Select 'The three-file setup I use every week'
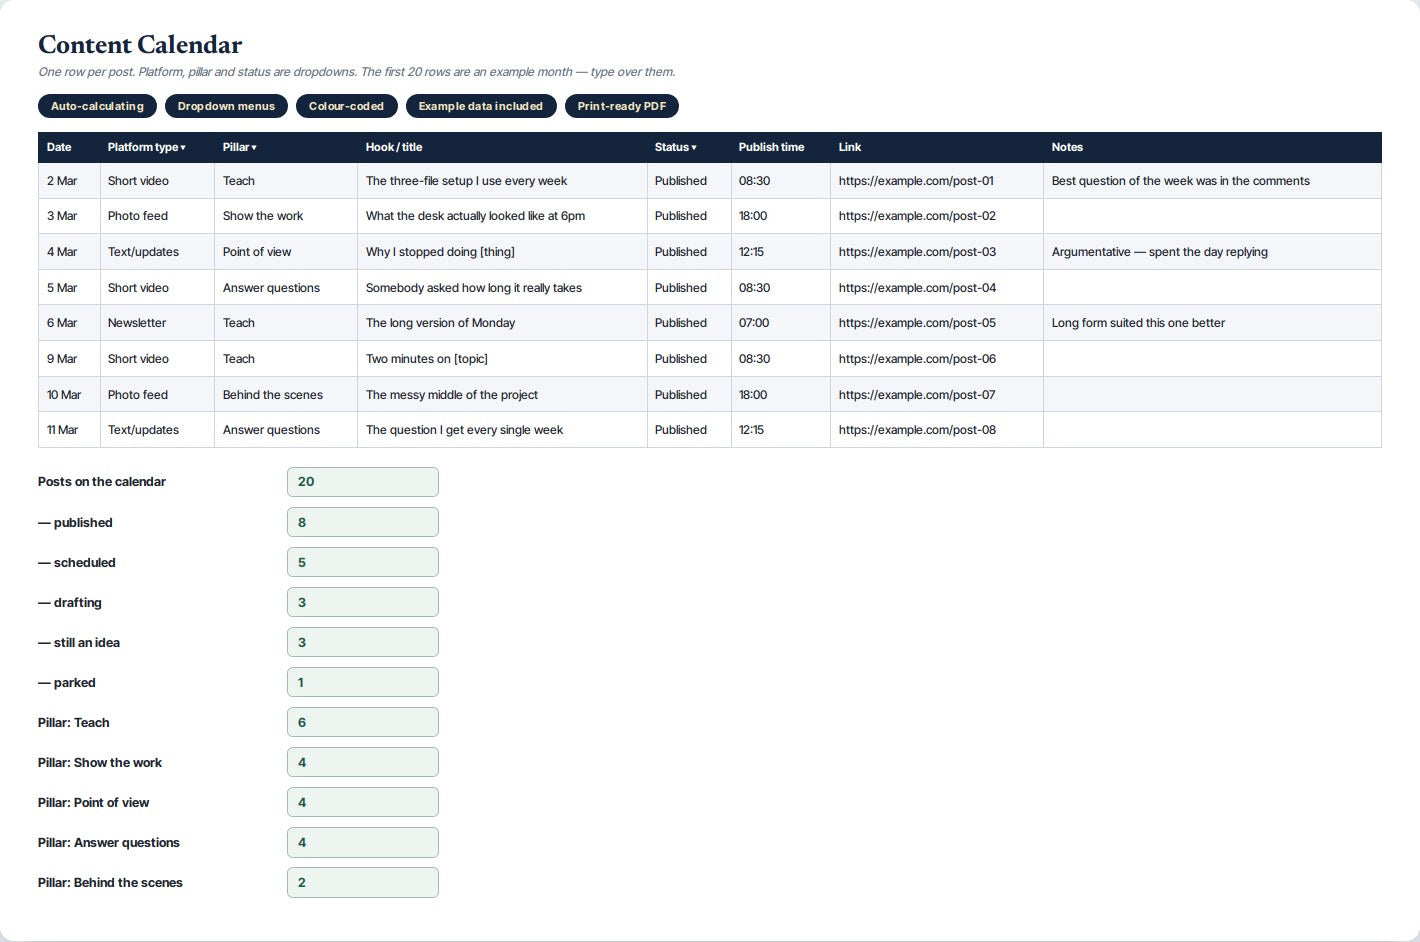Screen dimensions: 1420x942 pos(502,181)
